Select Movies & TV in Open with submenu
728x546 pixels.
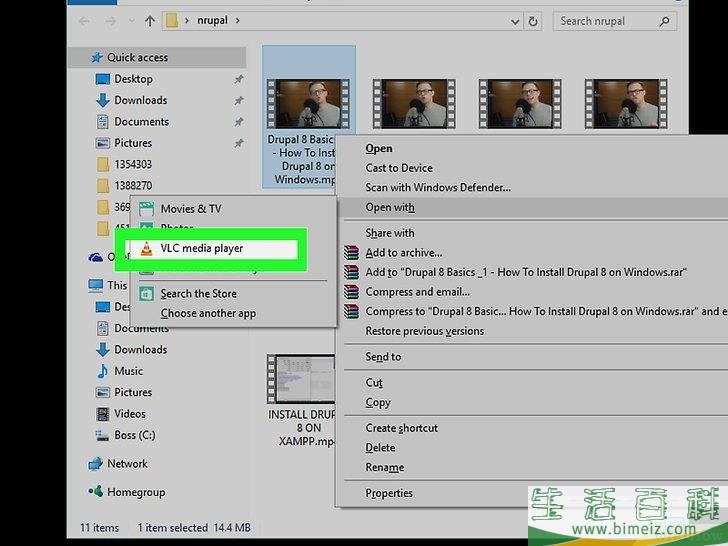click(191, 209)
